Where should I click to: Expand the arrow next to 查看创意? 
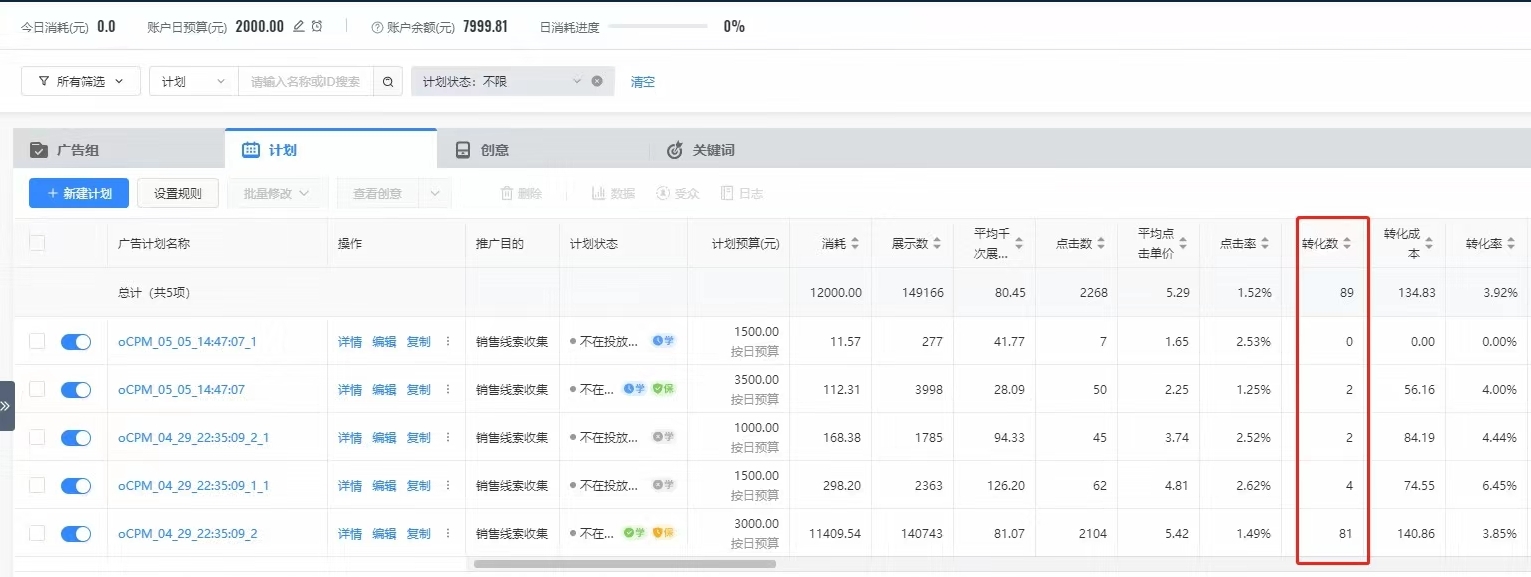[434, 193]
